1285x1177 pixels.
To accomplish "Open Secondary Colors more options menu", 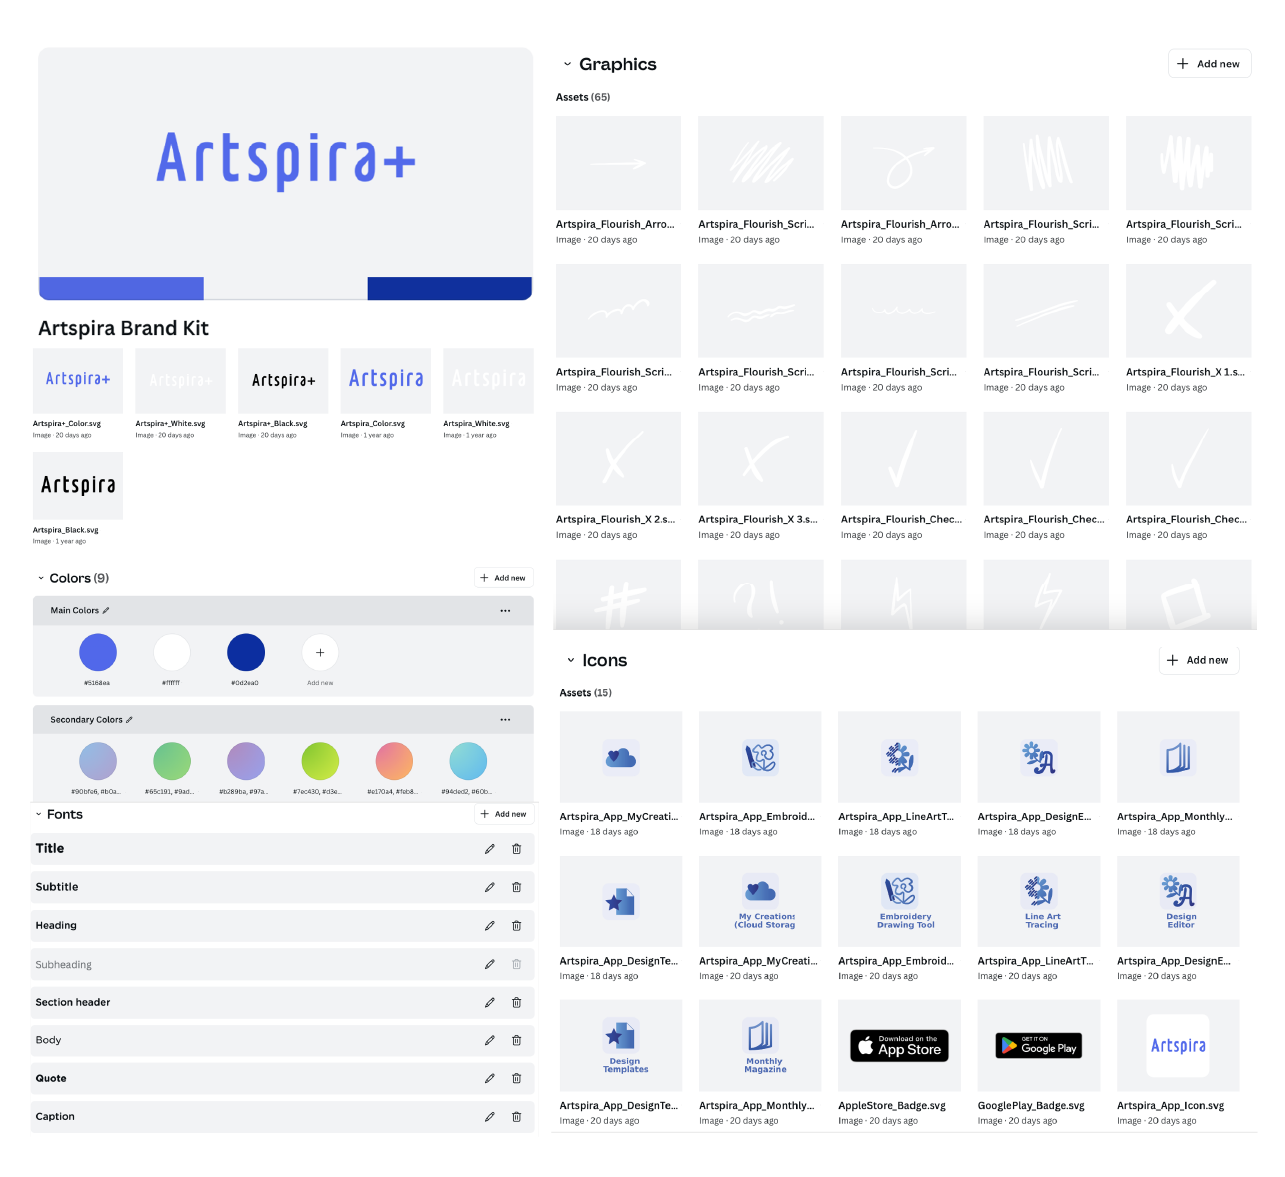I will coord(505,720).
